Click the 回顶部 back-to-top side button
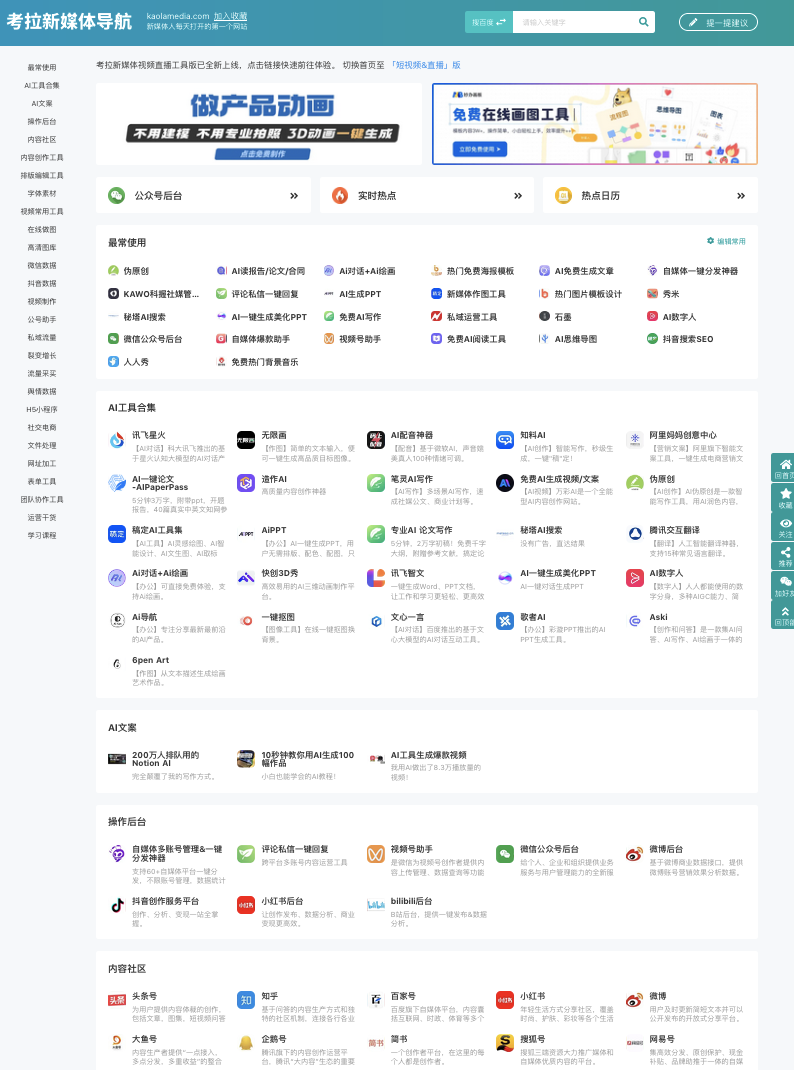Screen dimensions: 794x1070 tap(783, 615)
